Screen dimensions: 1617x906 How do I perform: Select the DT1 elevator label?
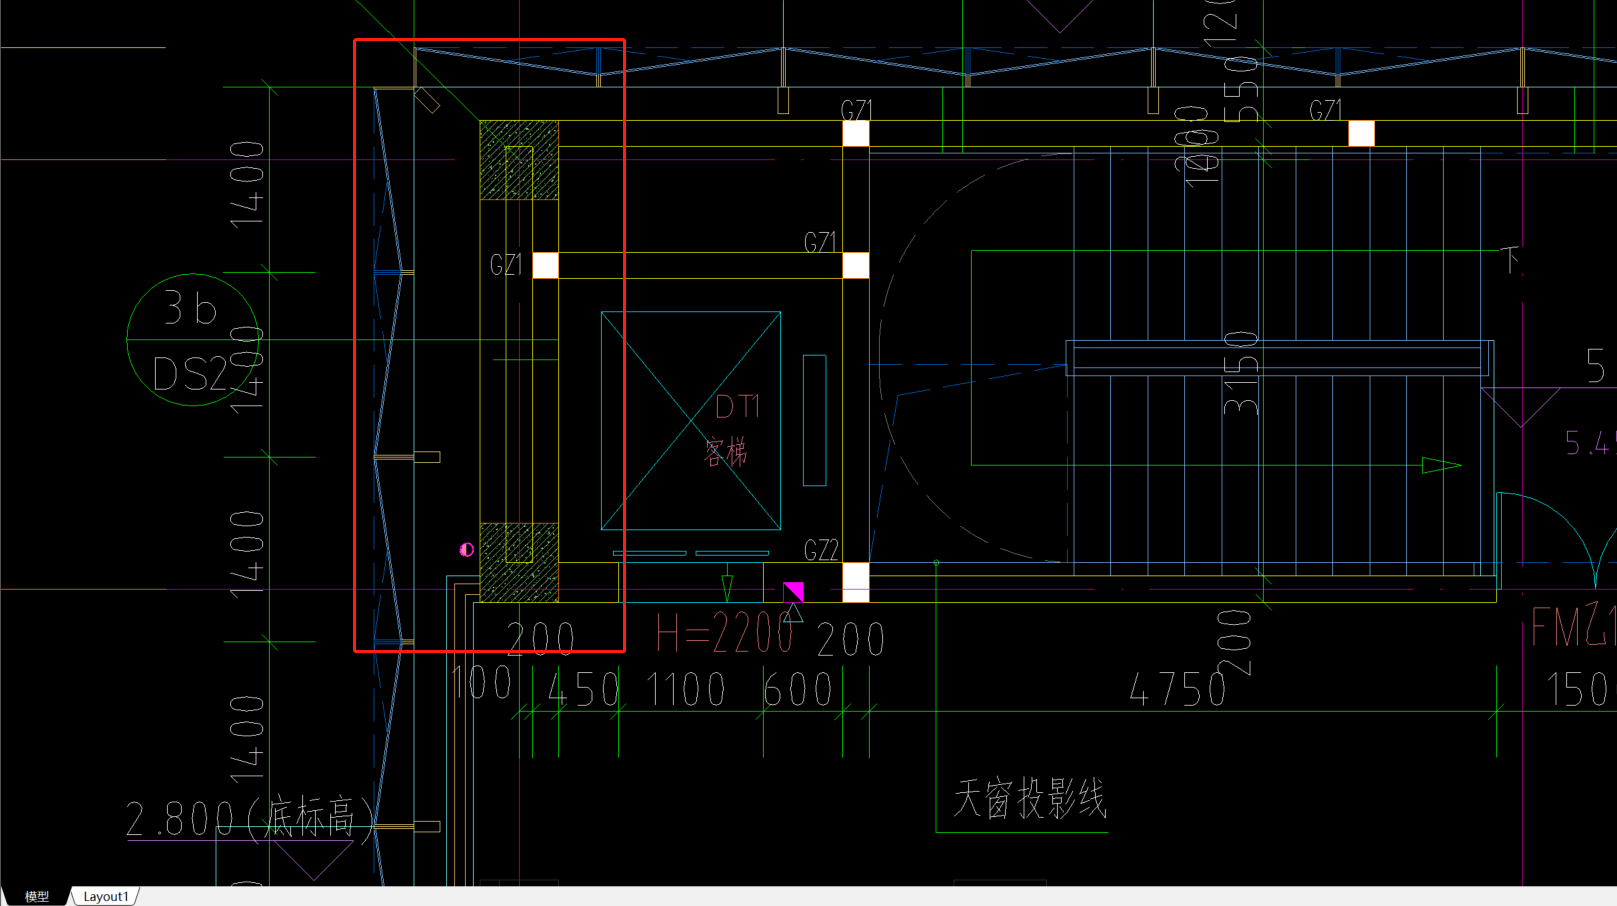737,406
